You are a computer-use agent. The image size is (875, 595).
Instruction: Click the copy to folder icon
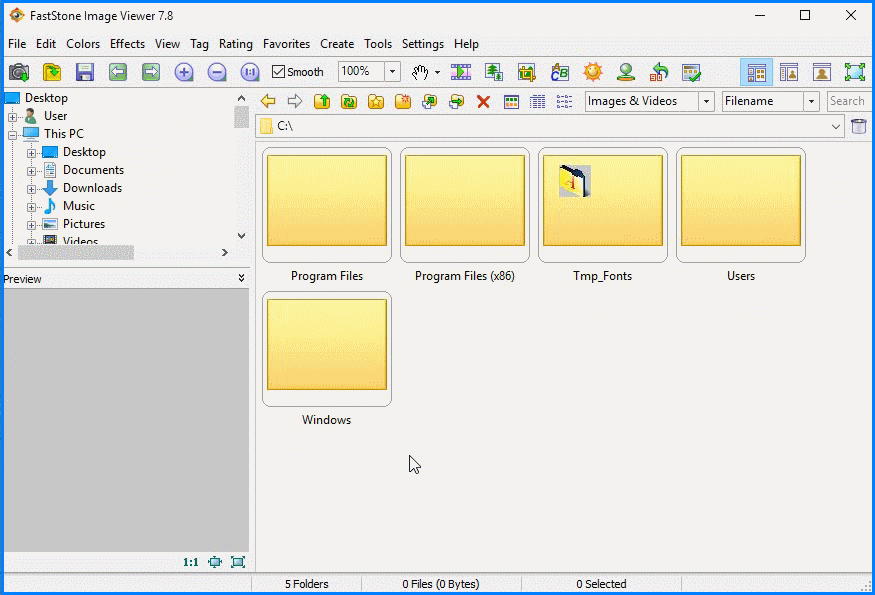click(429, 101)
